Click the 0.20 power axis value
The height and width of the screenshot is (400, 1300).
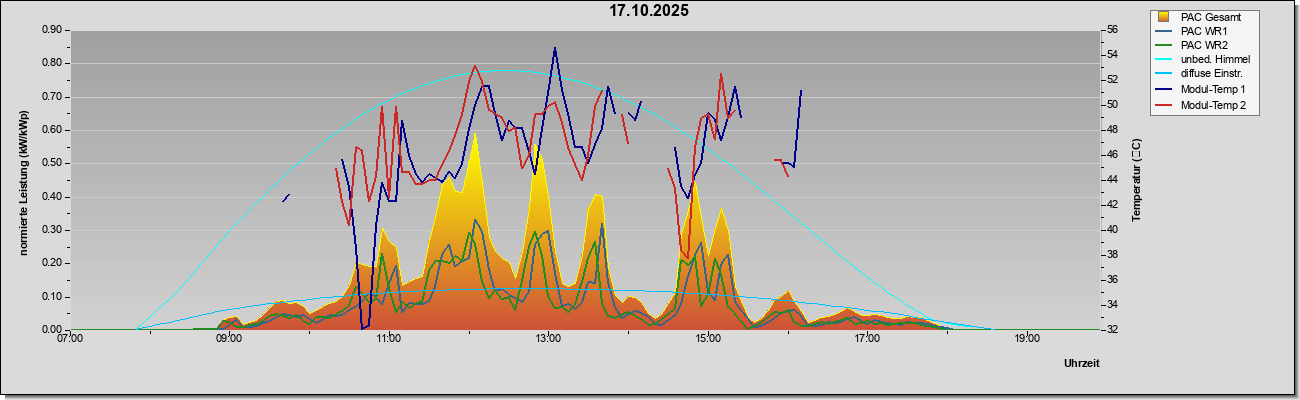tap(52, 263)
